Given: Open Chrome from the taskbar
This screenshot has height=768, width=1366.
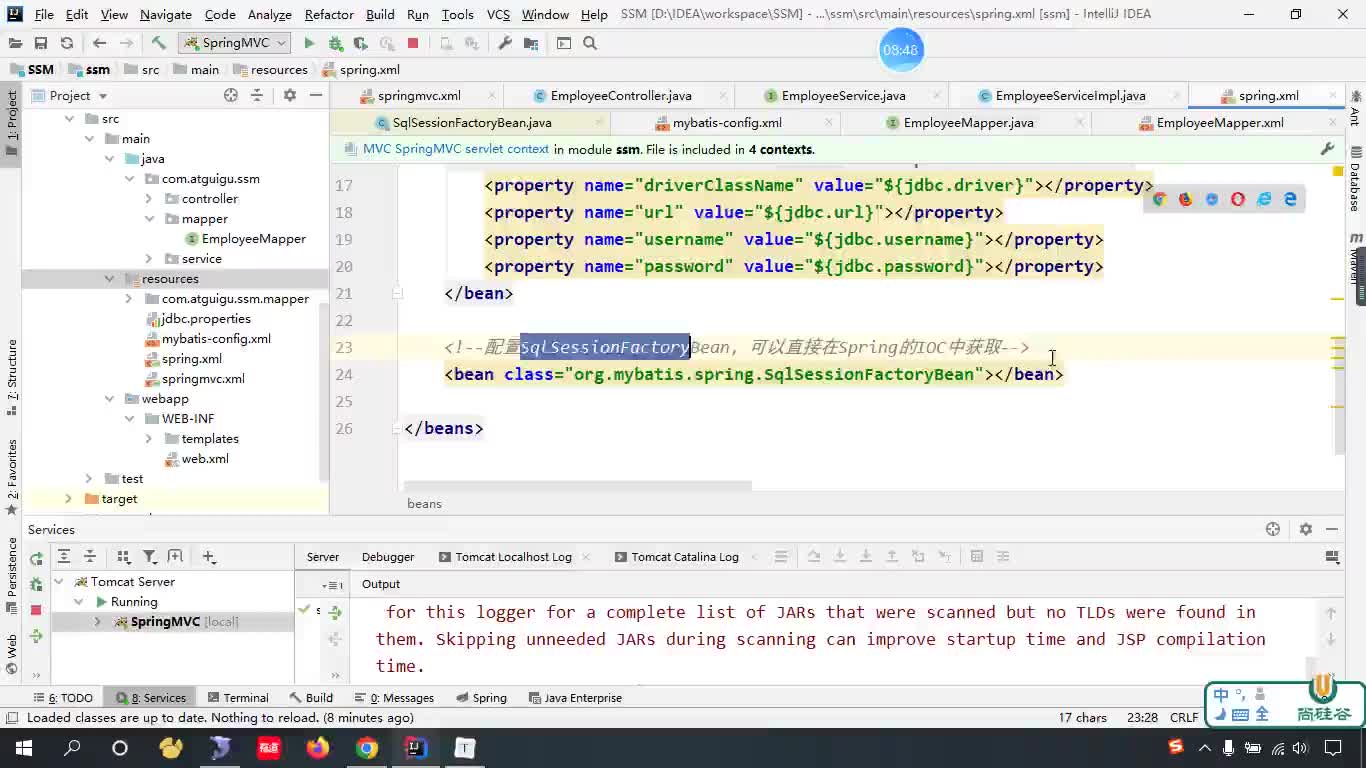Looking at the screenshot, I should coord(367,748).
